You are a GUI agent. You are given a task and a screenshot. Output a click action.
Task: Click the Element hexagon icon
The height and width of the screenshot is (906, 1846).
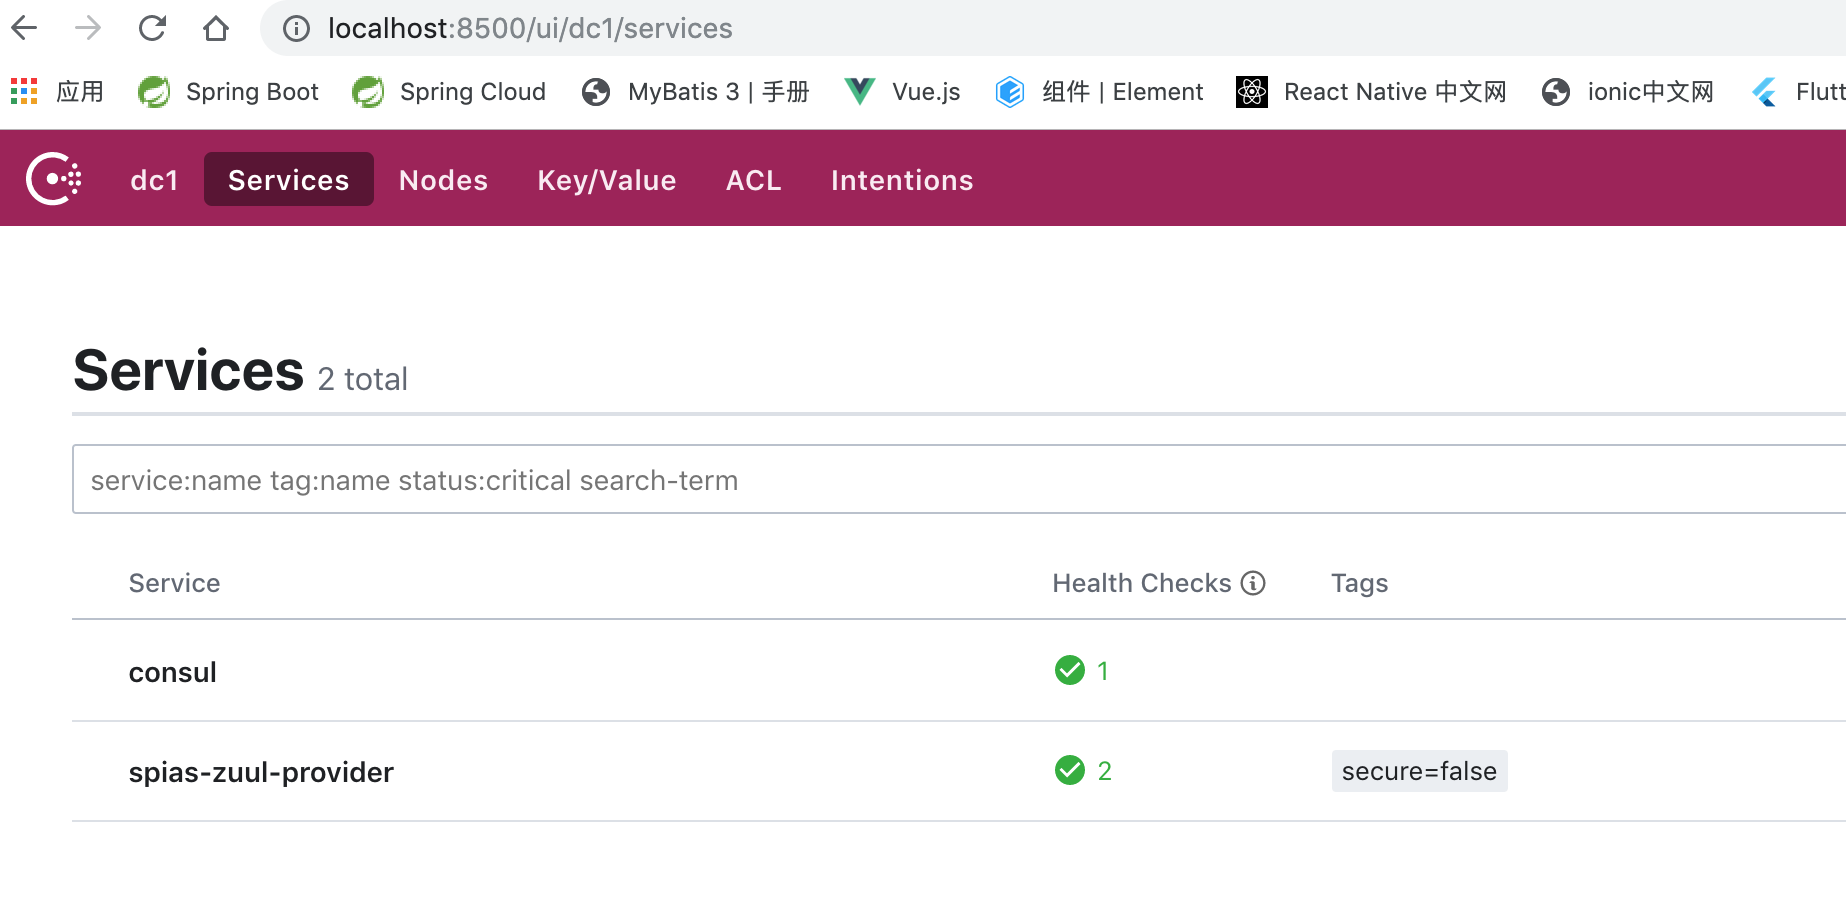pos(1010,91)
